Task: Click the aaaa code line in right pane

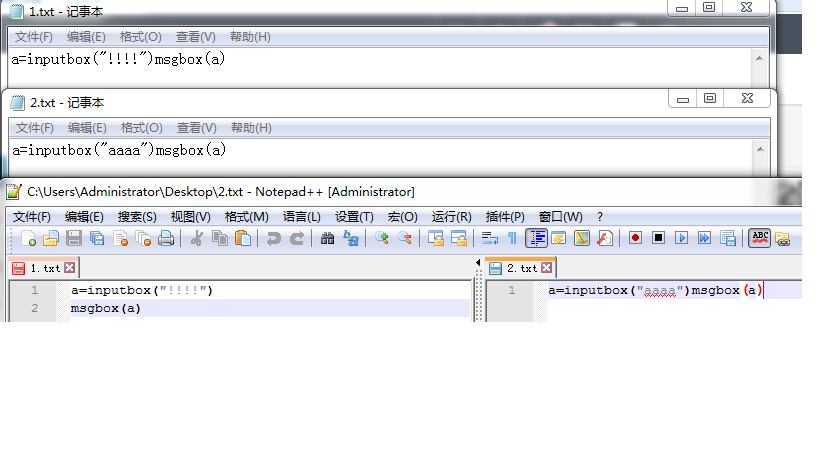Action: click(x=655, y=290)
